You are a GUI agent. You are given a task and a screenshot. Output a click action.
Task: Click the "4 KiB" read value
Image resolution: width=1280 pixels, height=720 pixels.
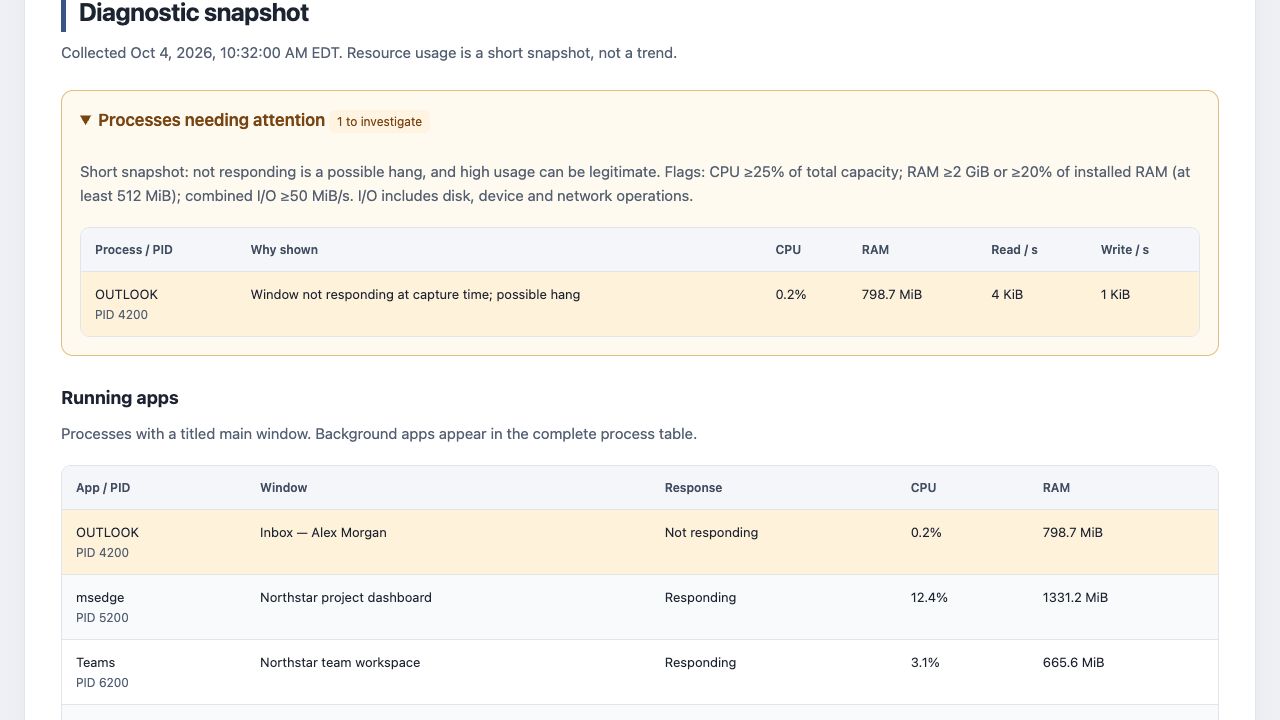click(x=1007, y=295)
